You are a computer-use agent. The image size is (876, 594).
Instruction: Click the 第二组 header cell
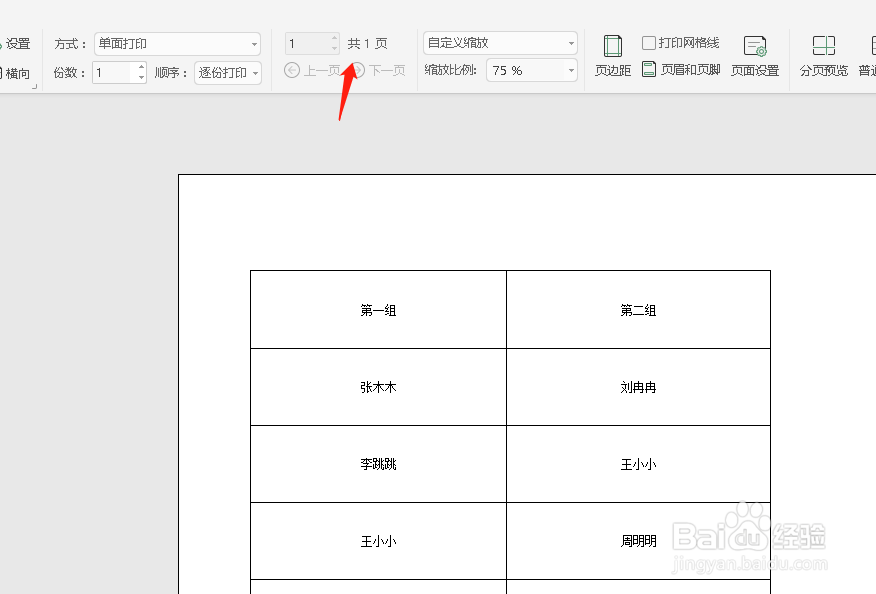(638, 310)
